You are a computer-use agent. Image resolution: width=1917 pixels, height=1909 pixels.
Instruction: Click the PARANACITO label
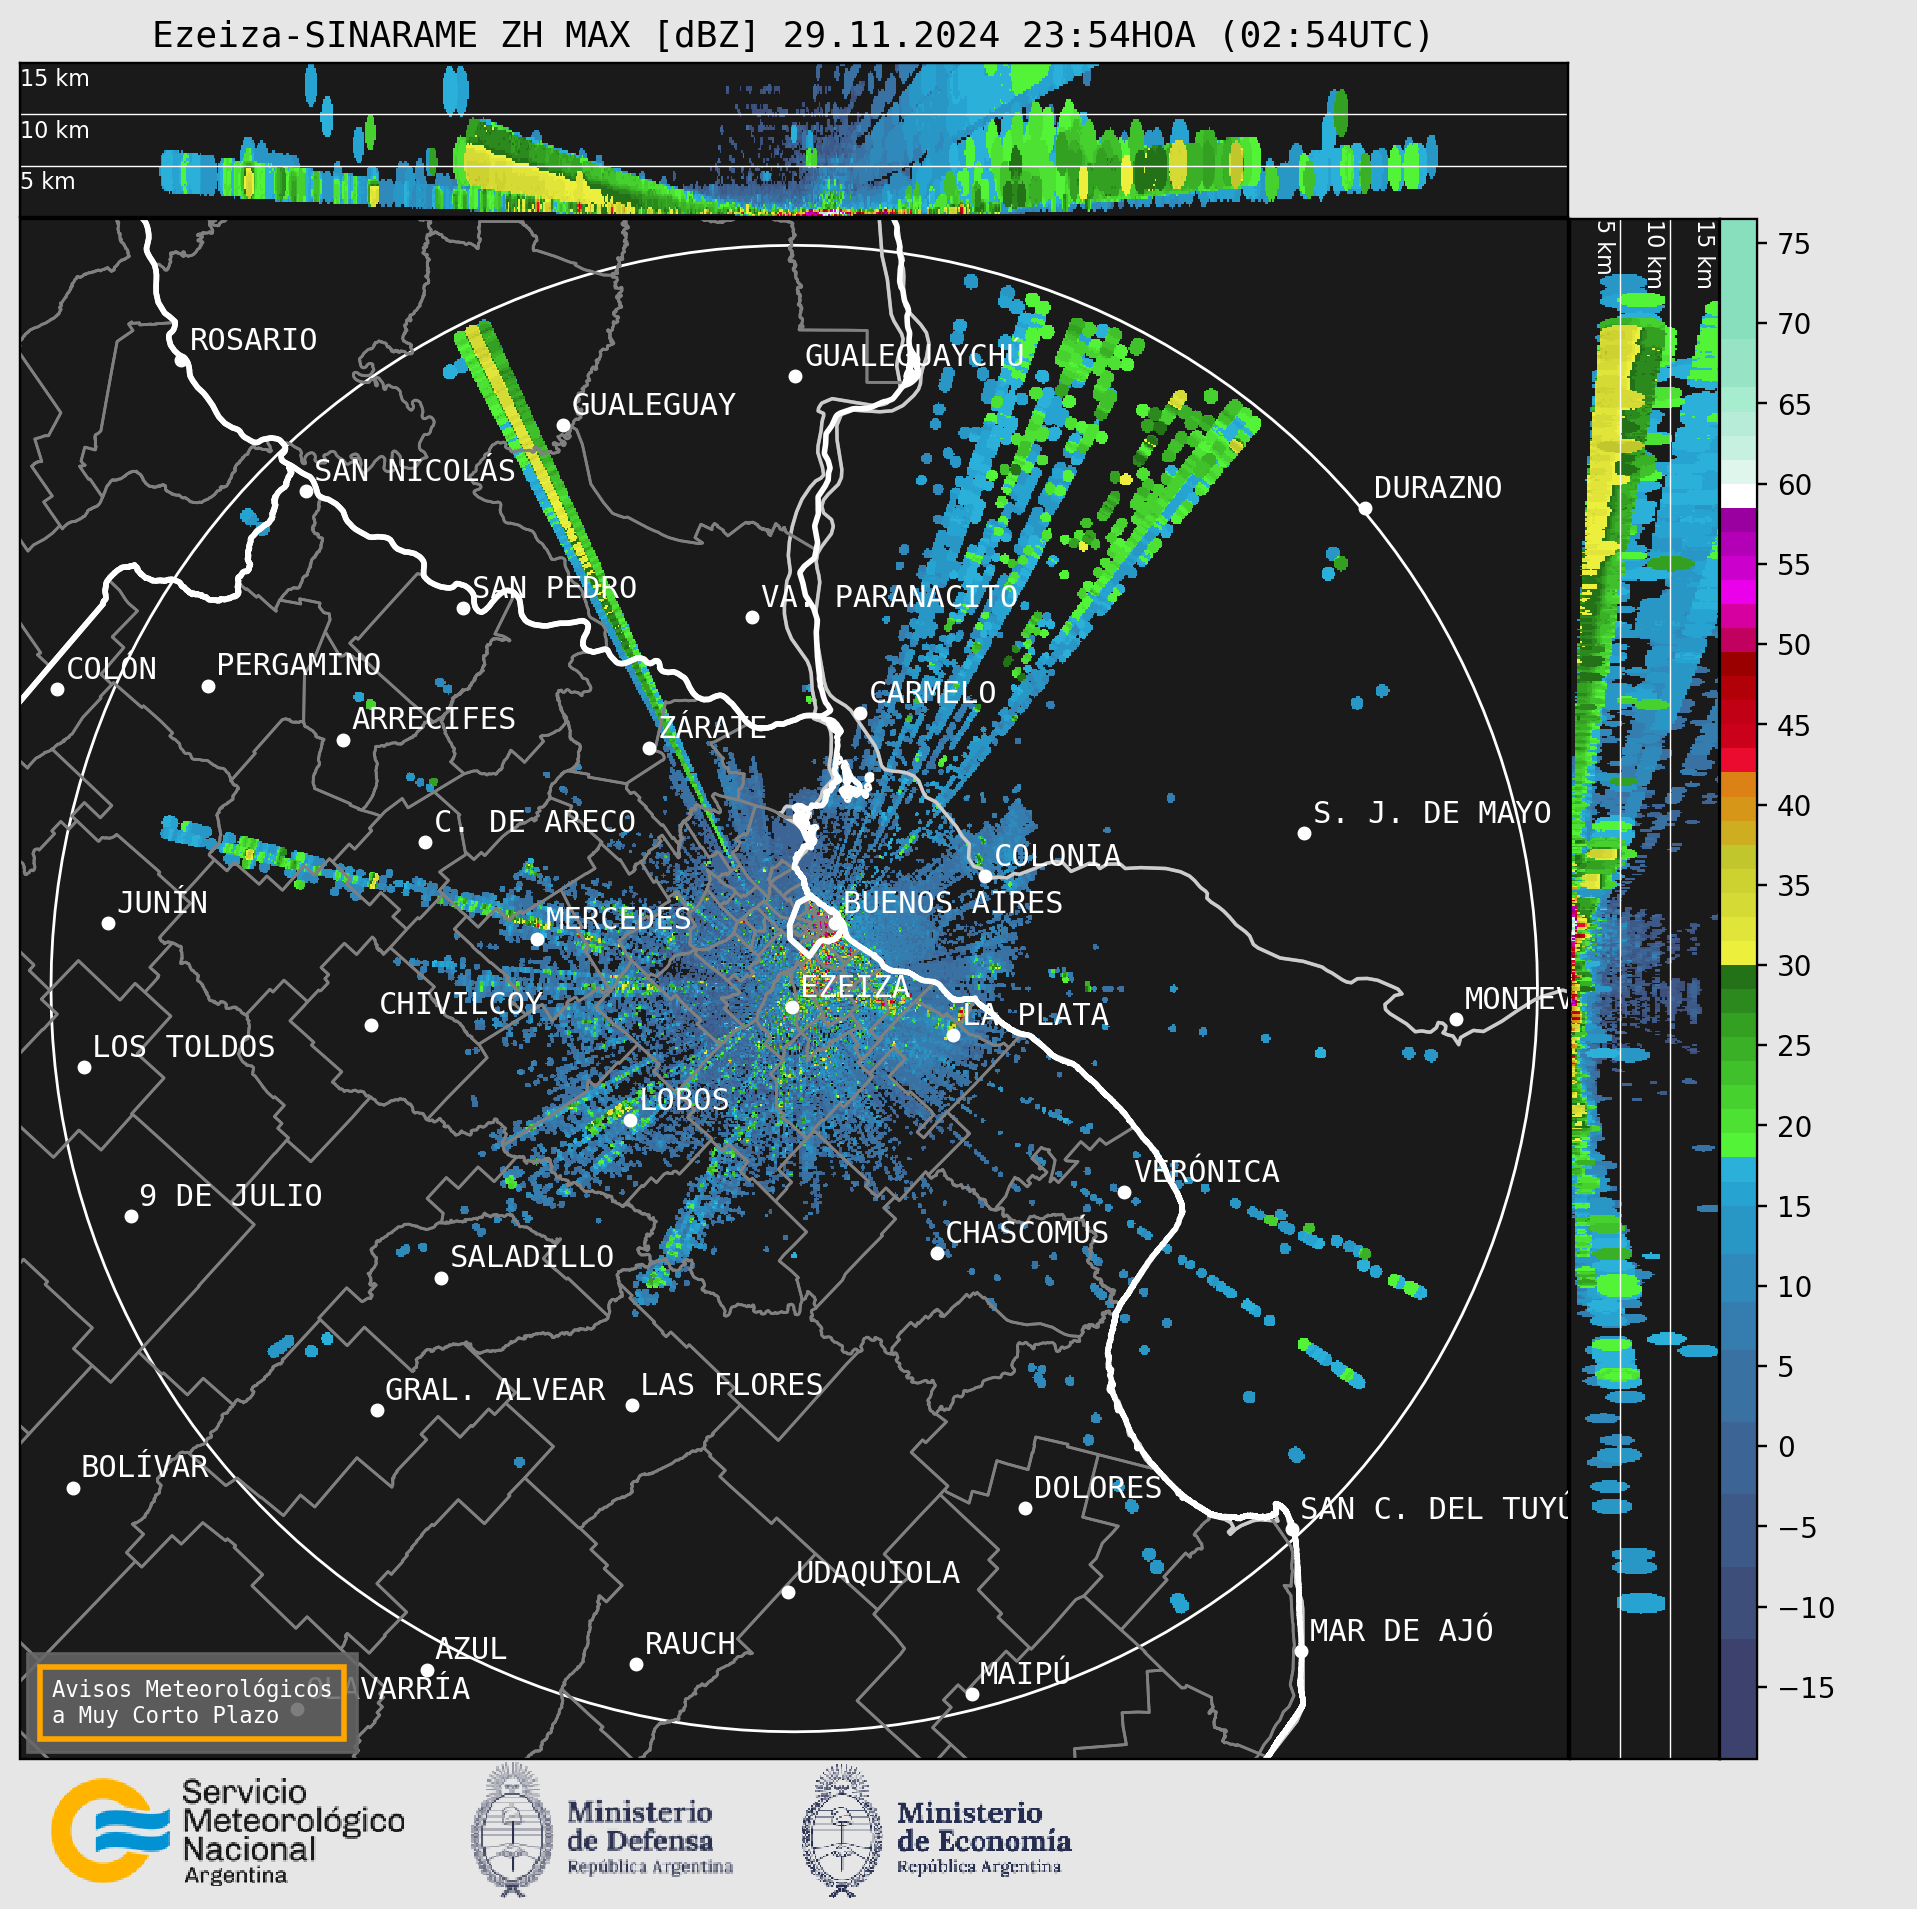(x=926, y=596)
